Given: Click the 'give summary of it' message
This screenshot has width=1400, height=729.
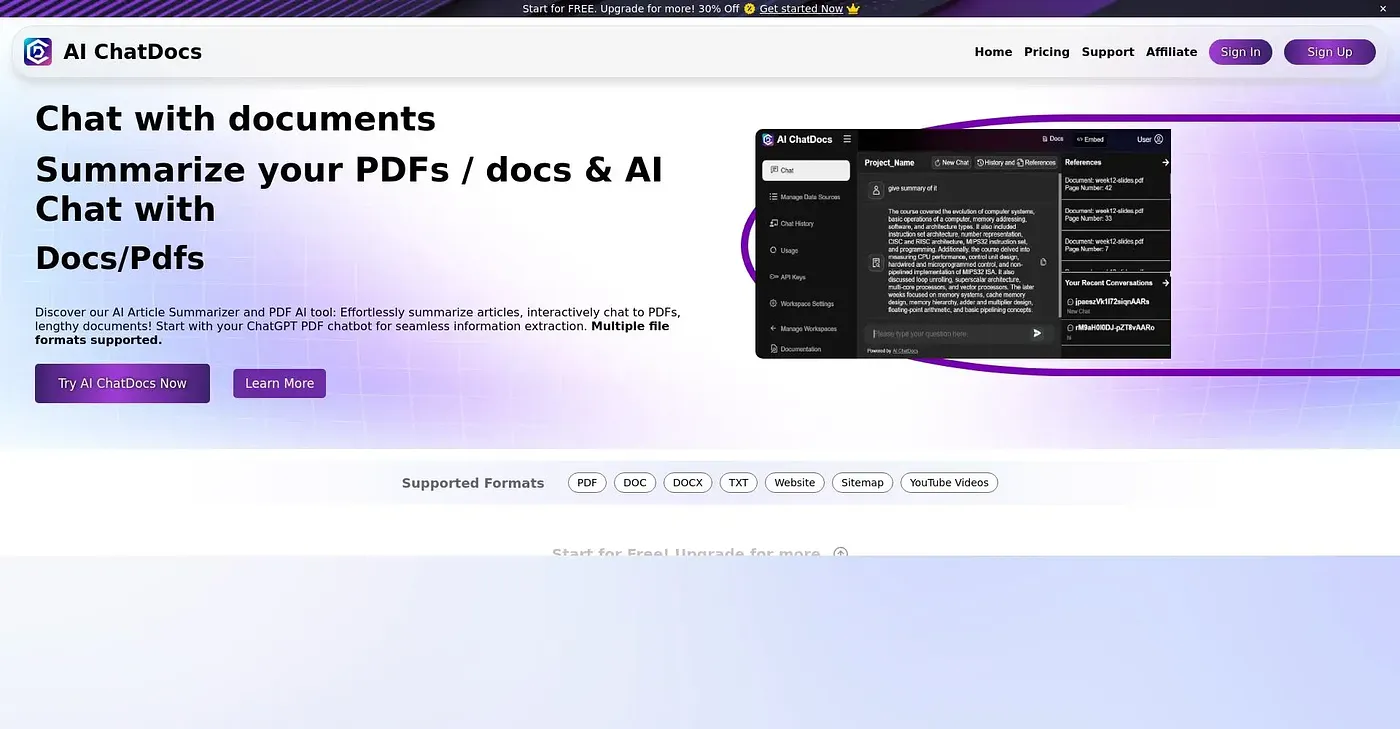Looking at the screenshot, I should [912, 188].
